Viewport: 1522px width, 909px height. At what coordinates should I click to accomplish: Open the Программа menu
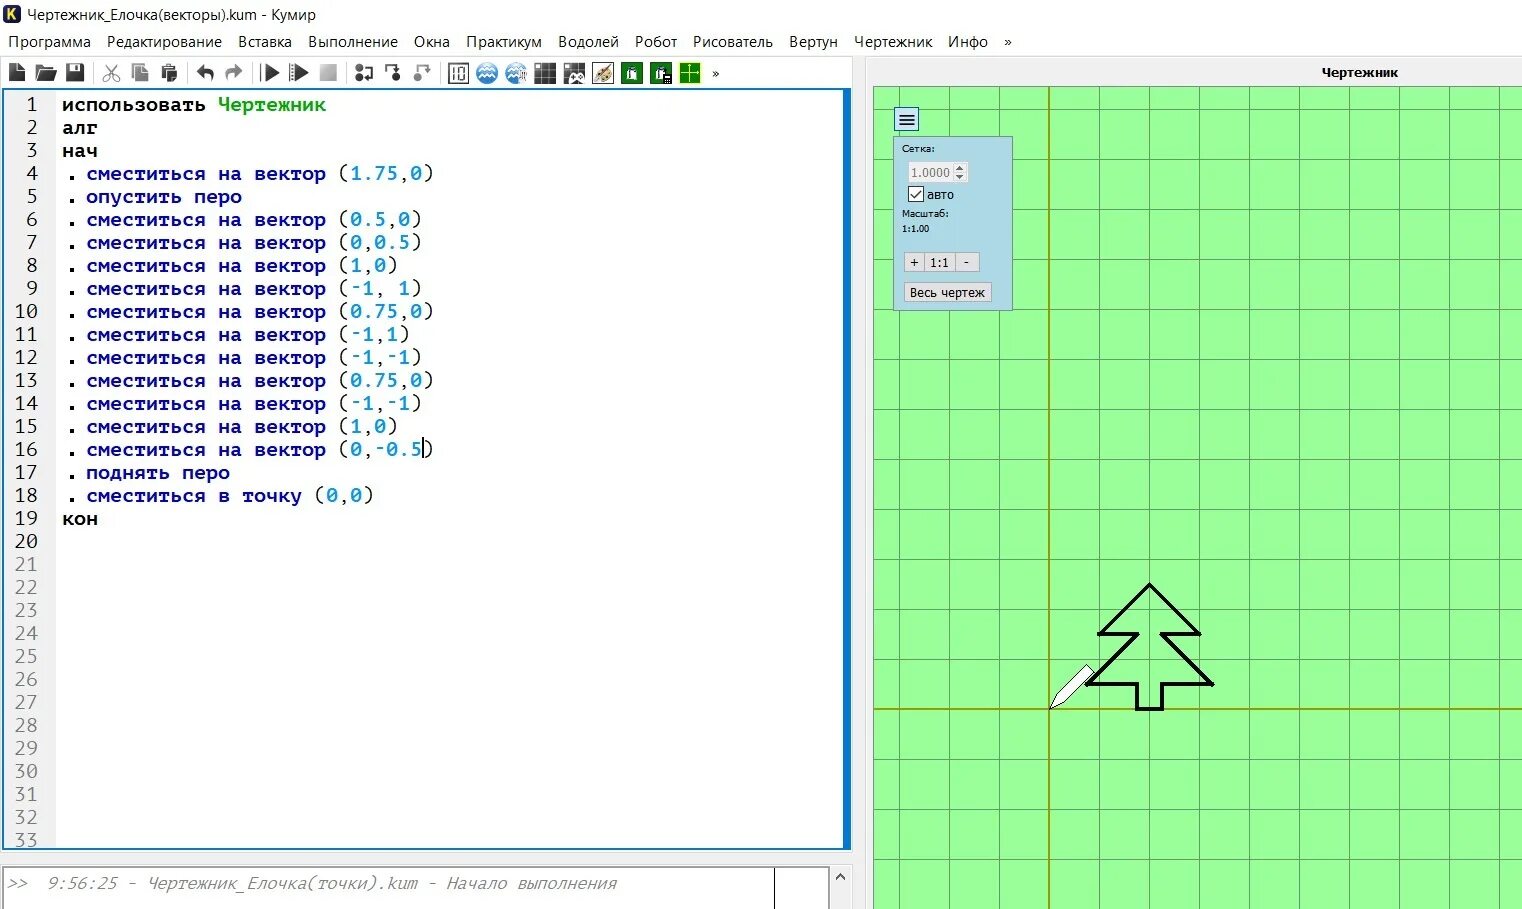(49, 42)
